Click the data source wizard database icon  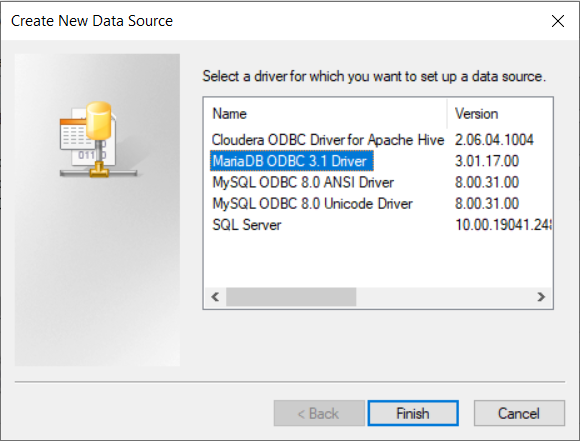click(x=98, y=139)
